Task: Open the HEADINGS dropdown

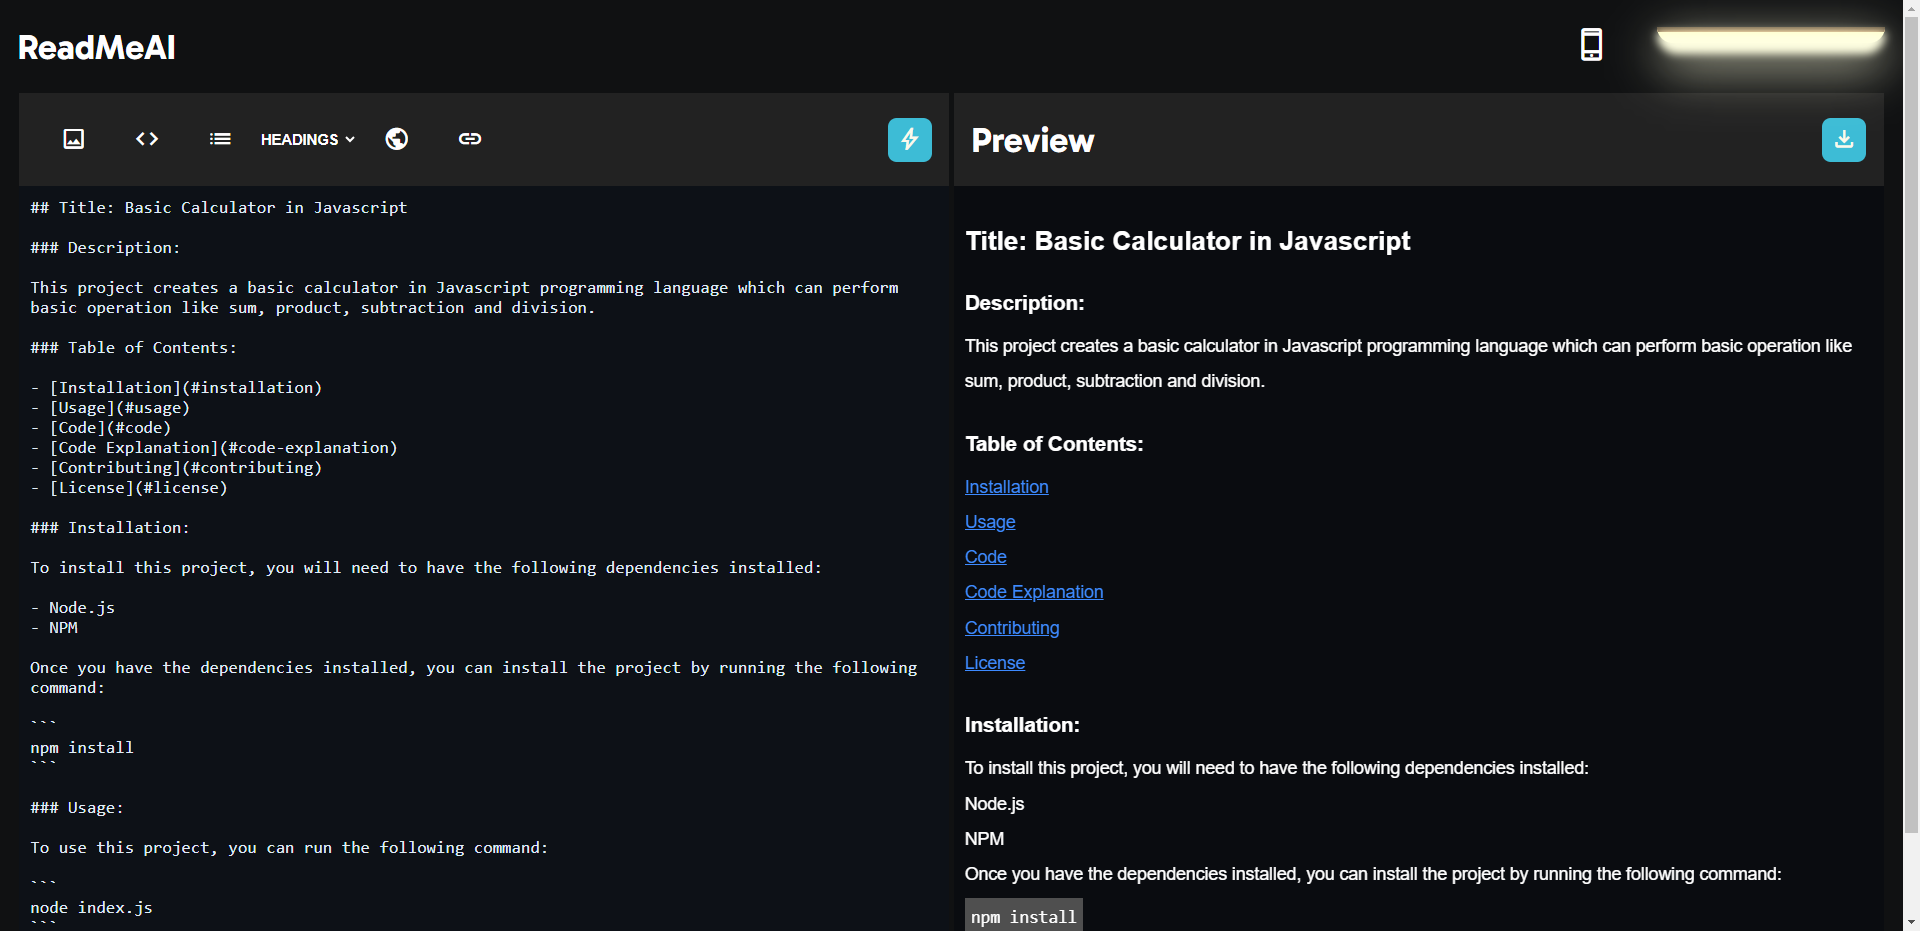Action: coord(308,139)
